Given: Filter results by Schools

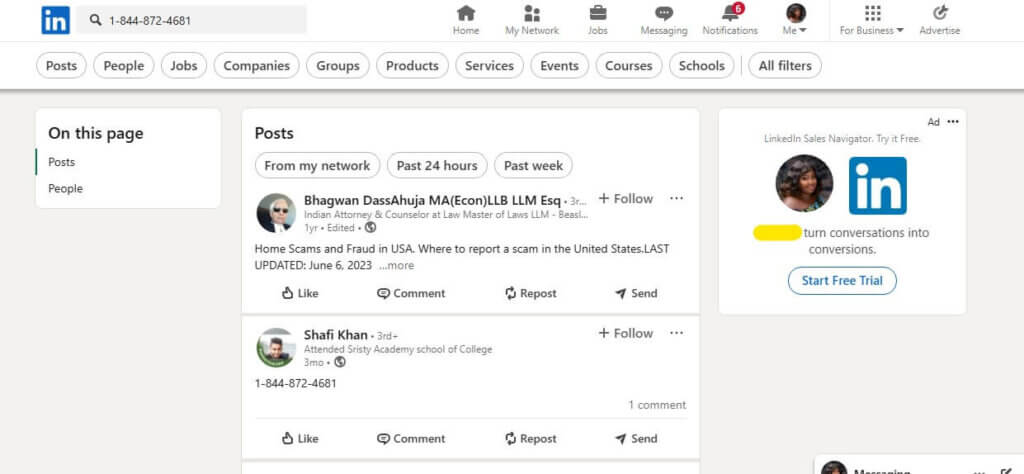Looking at the screenshot, I should tap(701, 65).
